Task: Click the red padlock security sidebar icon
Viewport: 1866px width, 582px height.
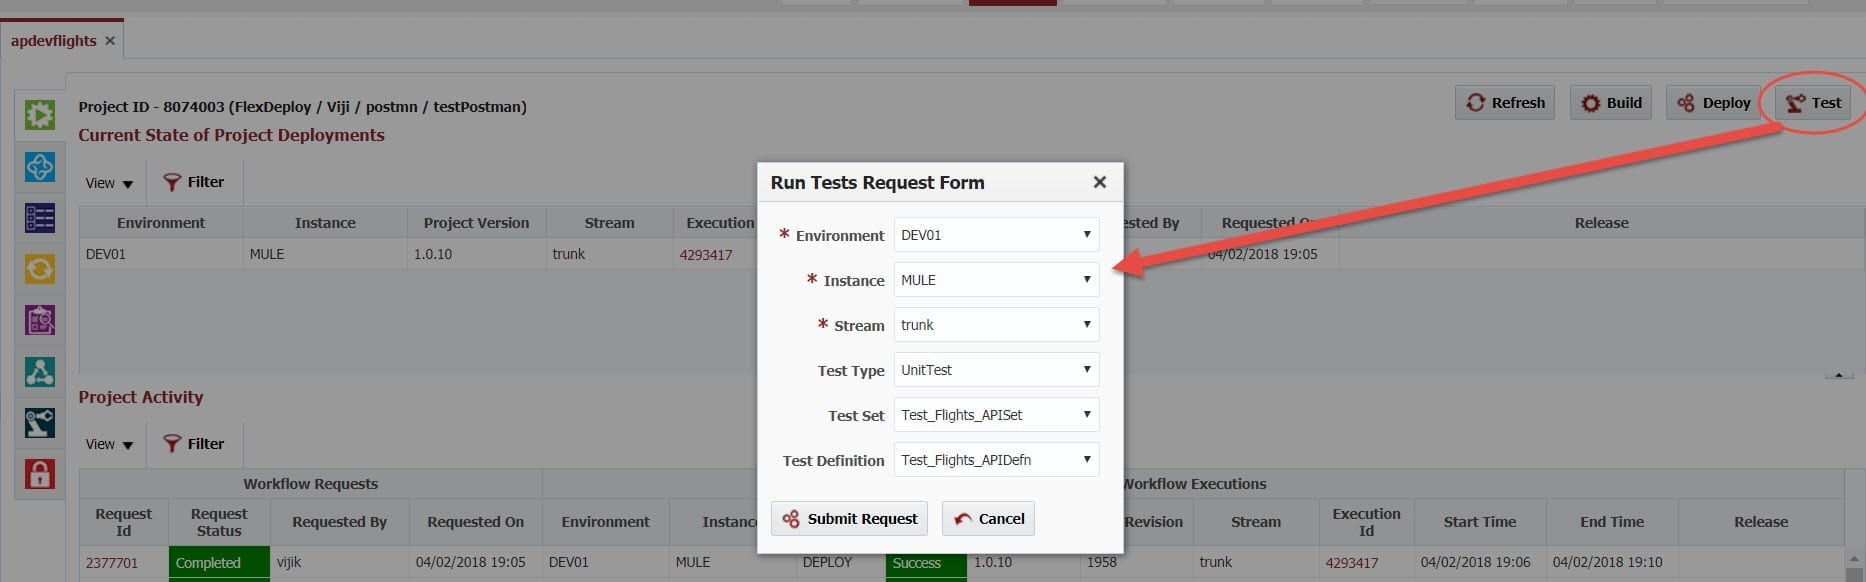Action: coord(40,473)
